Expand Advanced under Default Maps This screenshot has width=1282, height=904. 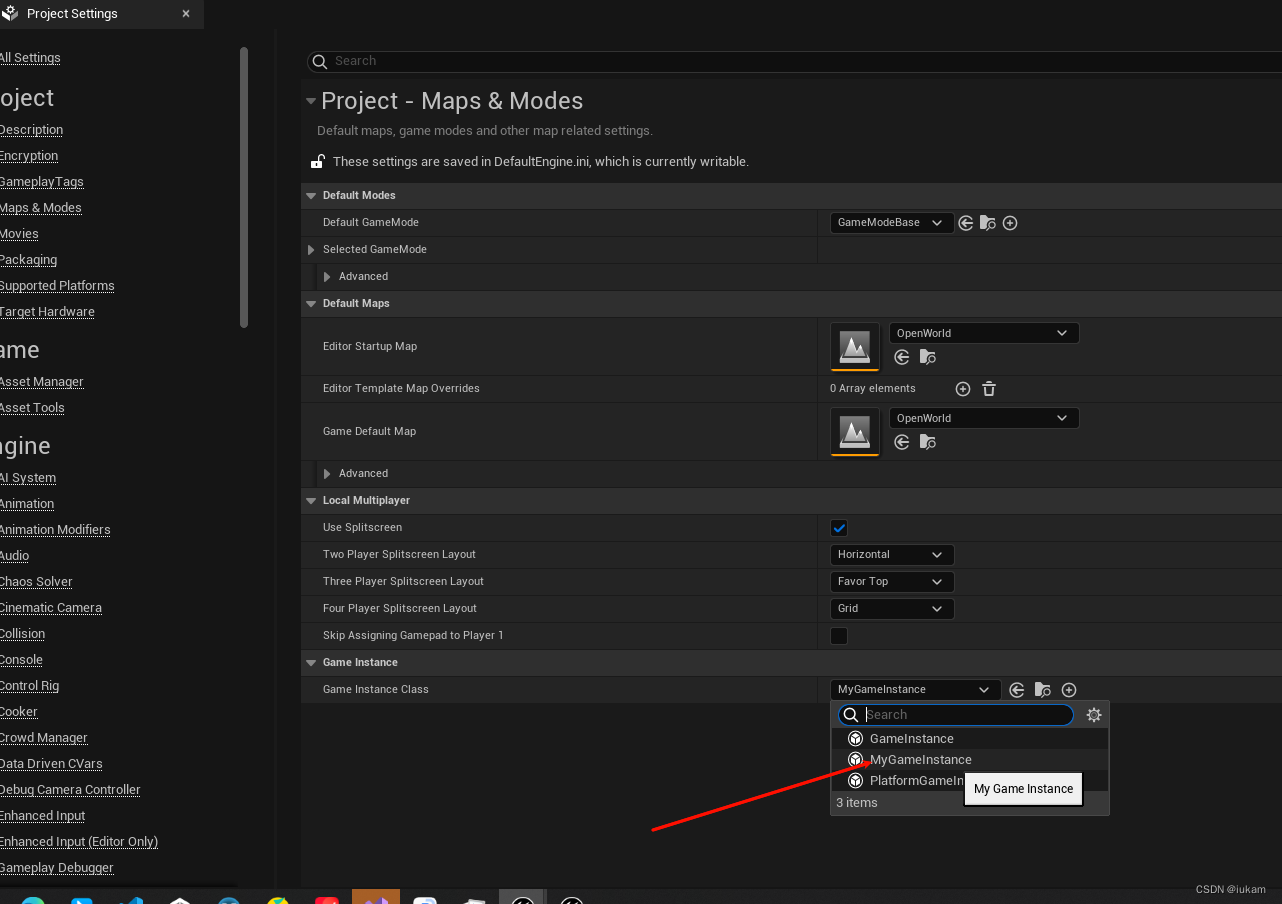point(327,474)
